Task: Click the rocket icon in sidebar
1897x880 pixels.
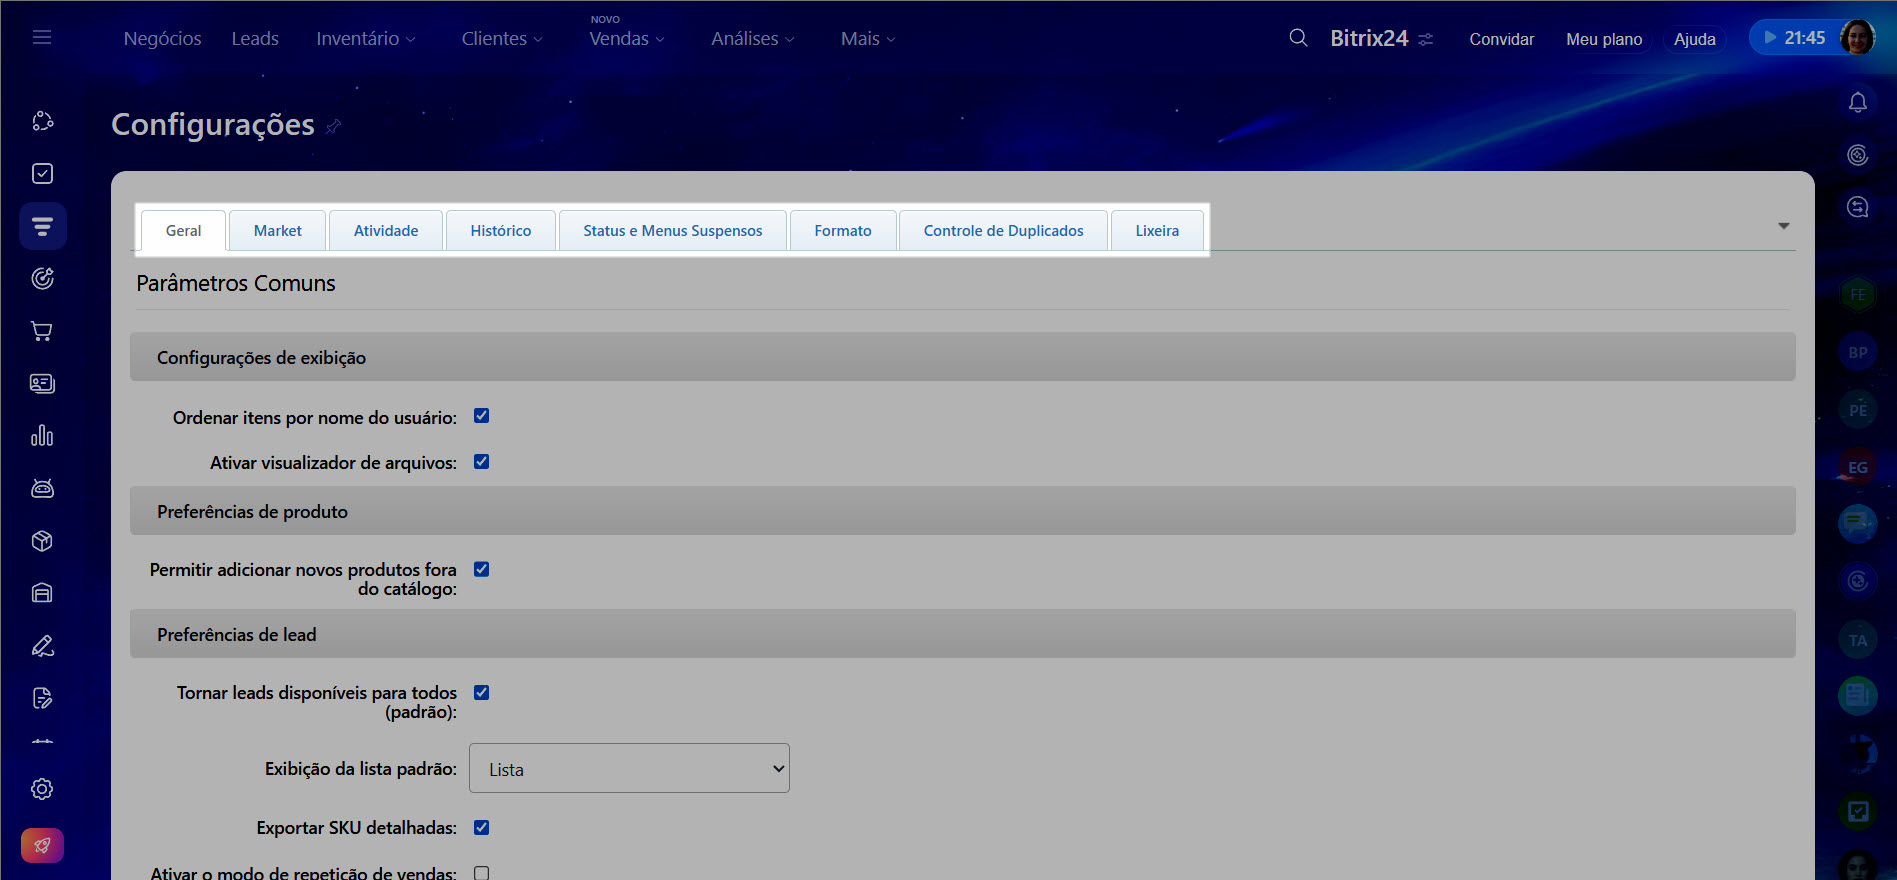Action: click(42, 845)
